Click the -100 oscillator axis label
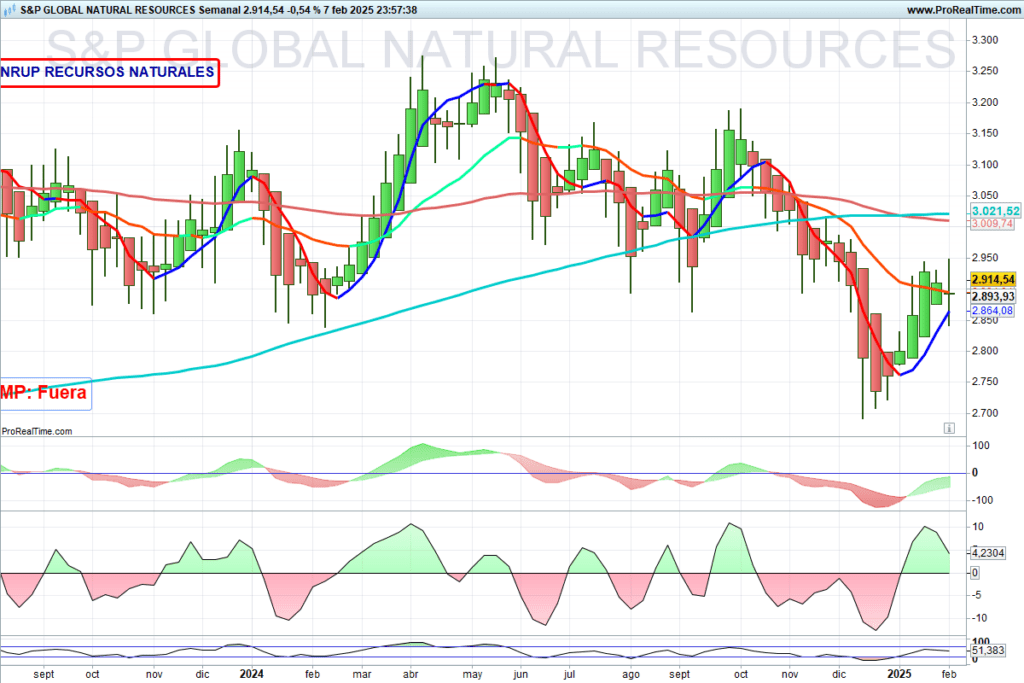Image resolution: width=1024 pixels, height=683 pixels. [982, 500]
